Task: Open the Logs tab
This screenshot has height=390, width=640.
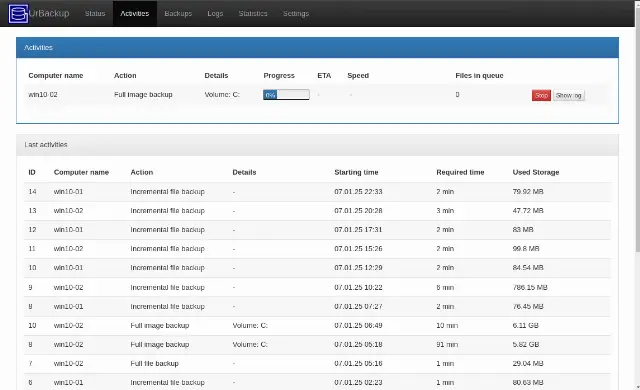Action: click(215, 13)
